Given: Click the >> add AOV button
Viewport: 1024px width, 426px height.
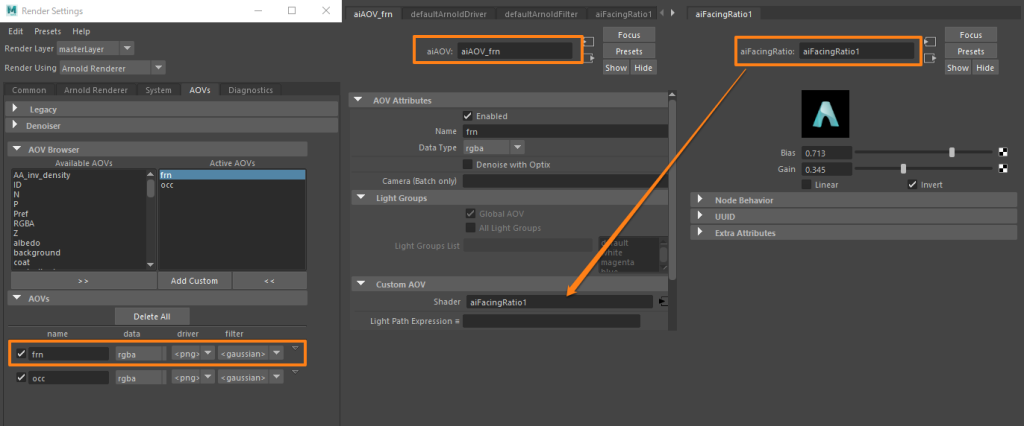Looking at the screenshot, I should click(x=83, y=281).
